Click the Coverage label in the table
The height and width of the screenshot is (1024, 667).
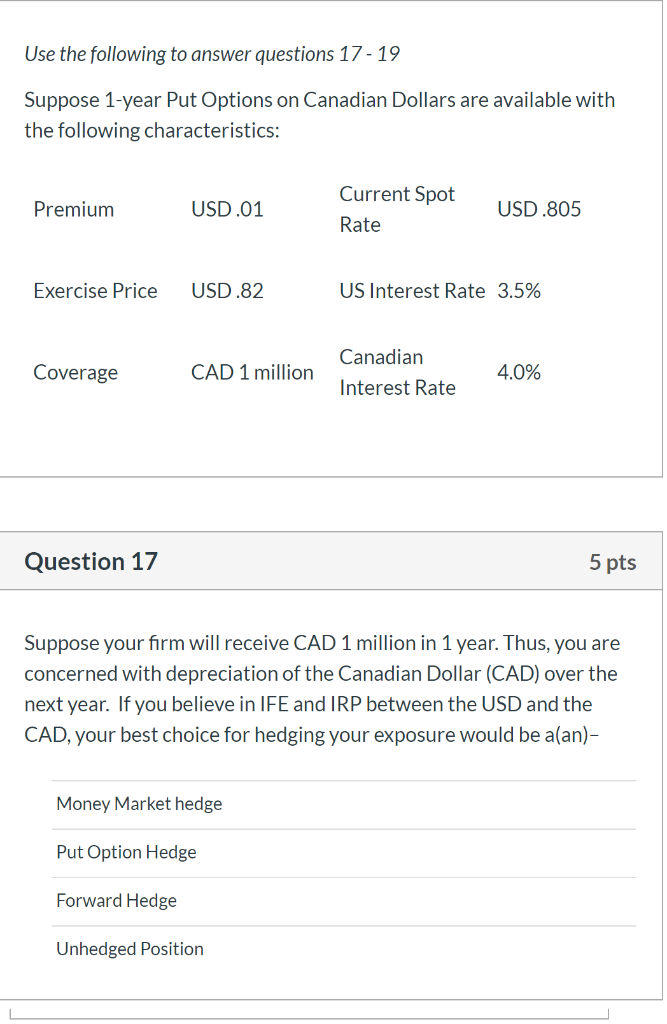click(x=75, y=372)
